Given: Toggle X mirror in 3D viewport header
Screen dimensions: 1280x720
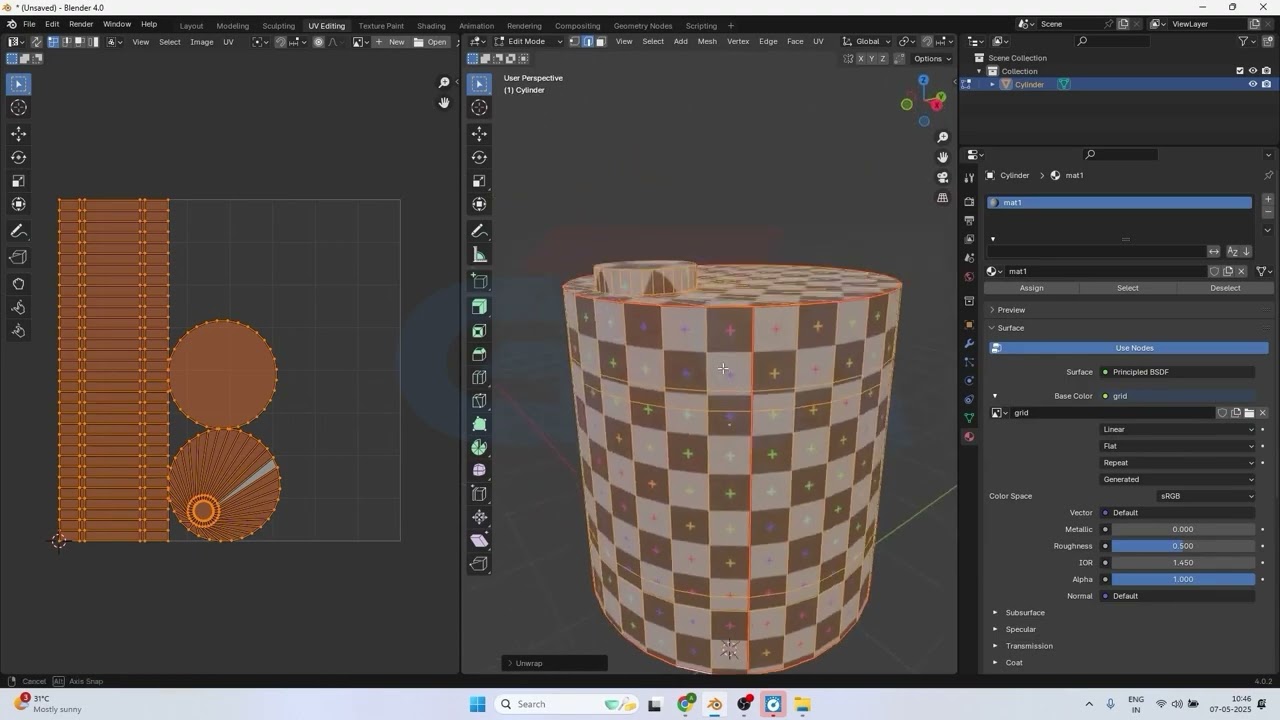Looking at the screenshot, I should 860,59.
